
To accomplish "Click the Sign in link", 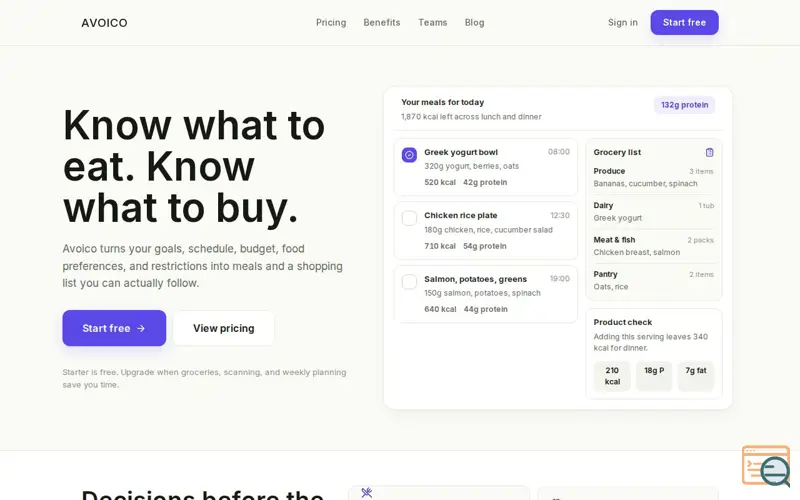I will click(622, 22).
